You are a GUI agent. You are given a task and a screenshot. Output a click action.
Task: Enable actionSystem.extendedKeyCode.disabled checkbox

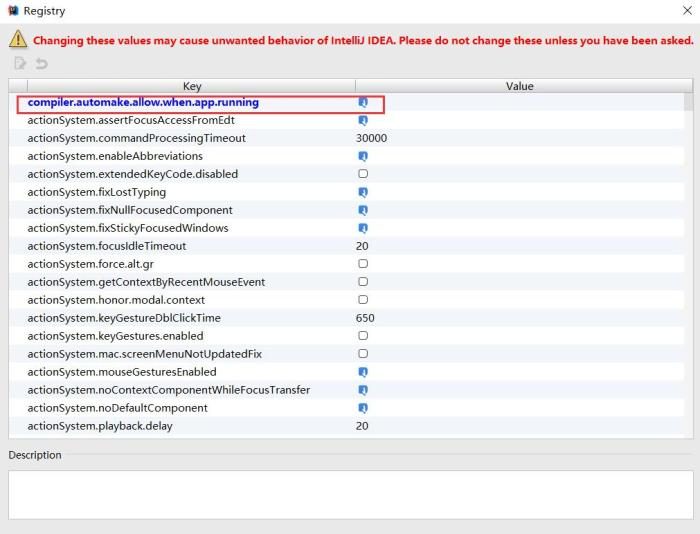(363, 174)
